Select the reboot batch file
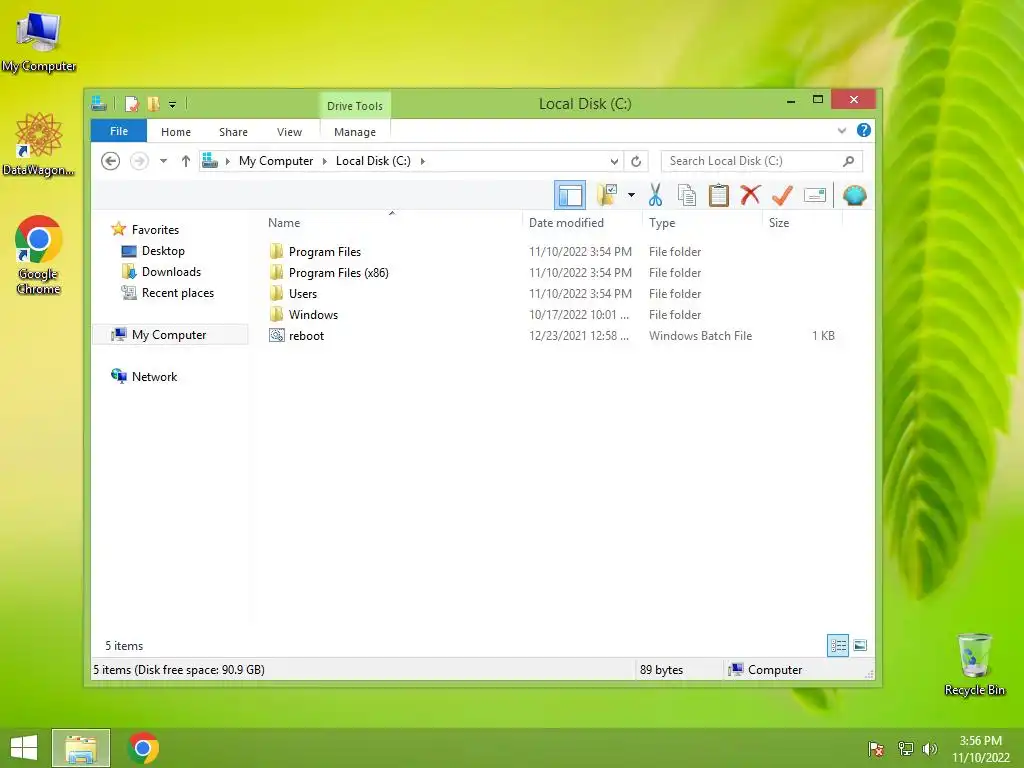This screenshot has height=768, width=1024. [x=306, y=336]
